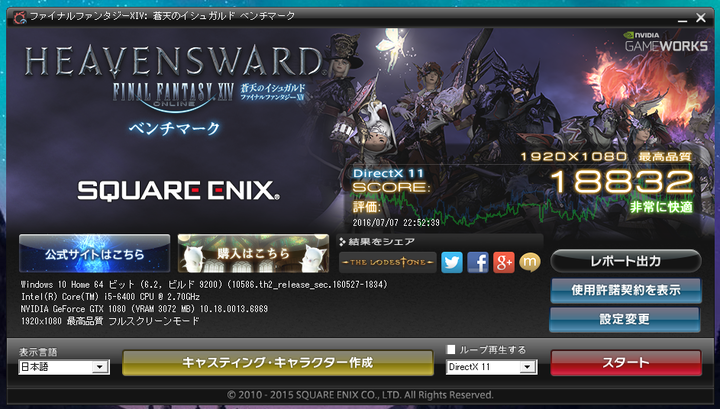The image size is (720, 409).
Task: Open the 日本語 display language dropdown
Action: 64,367
